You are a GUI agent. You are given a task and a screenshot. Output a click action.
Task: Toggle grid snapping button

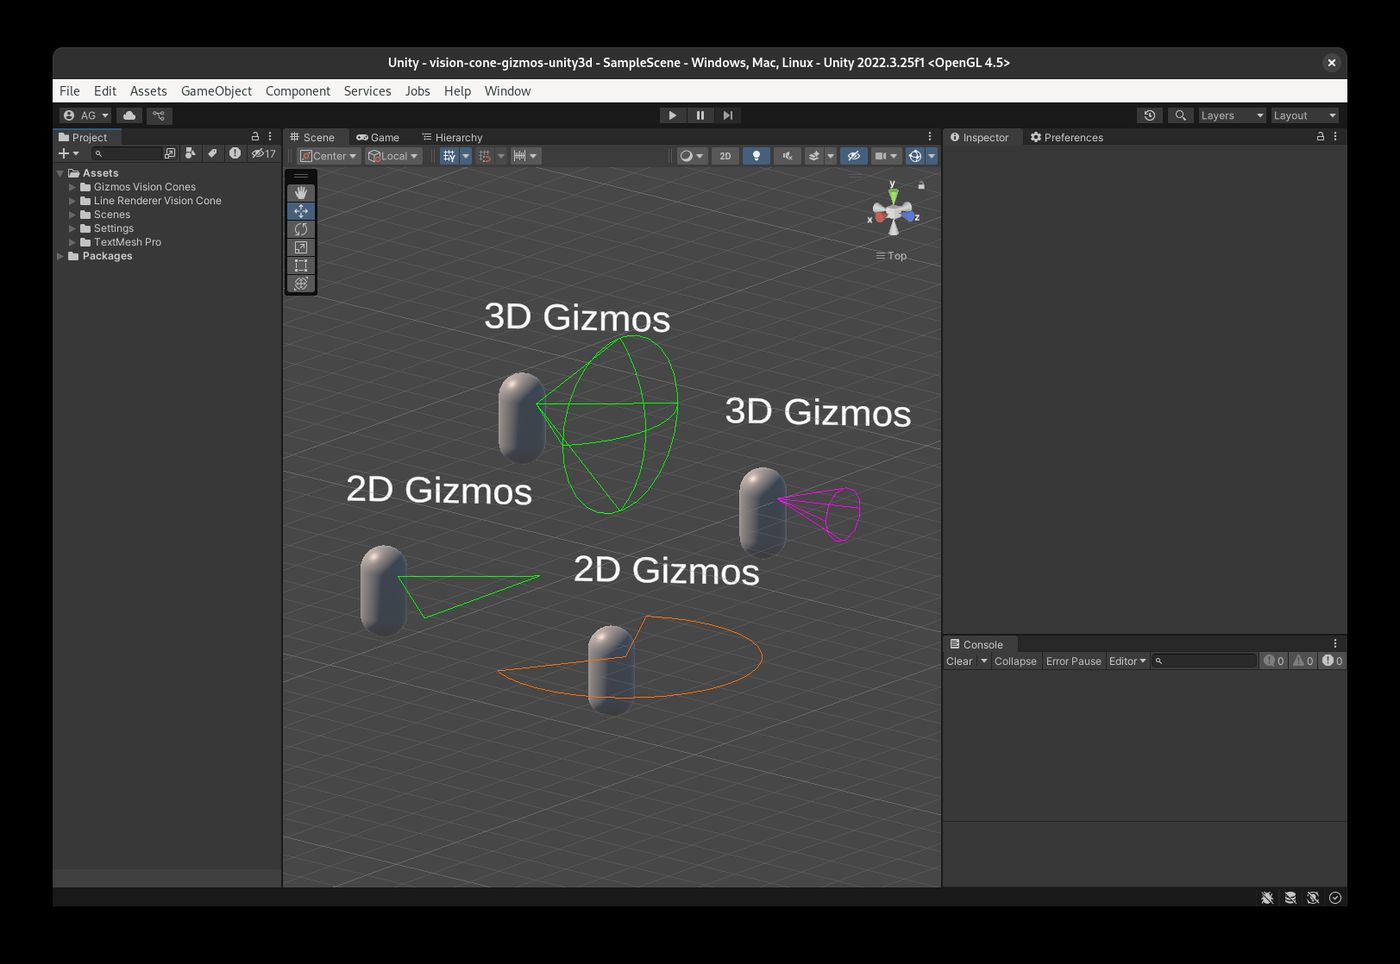(x=485, y=156)
